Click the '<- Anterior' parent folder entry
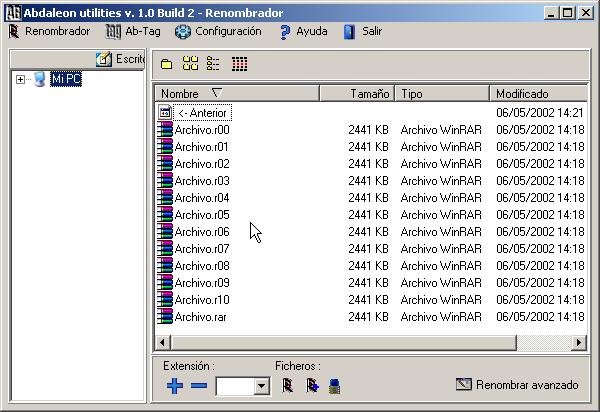600x412 pixels. (201, 113)
